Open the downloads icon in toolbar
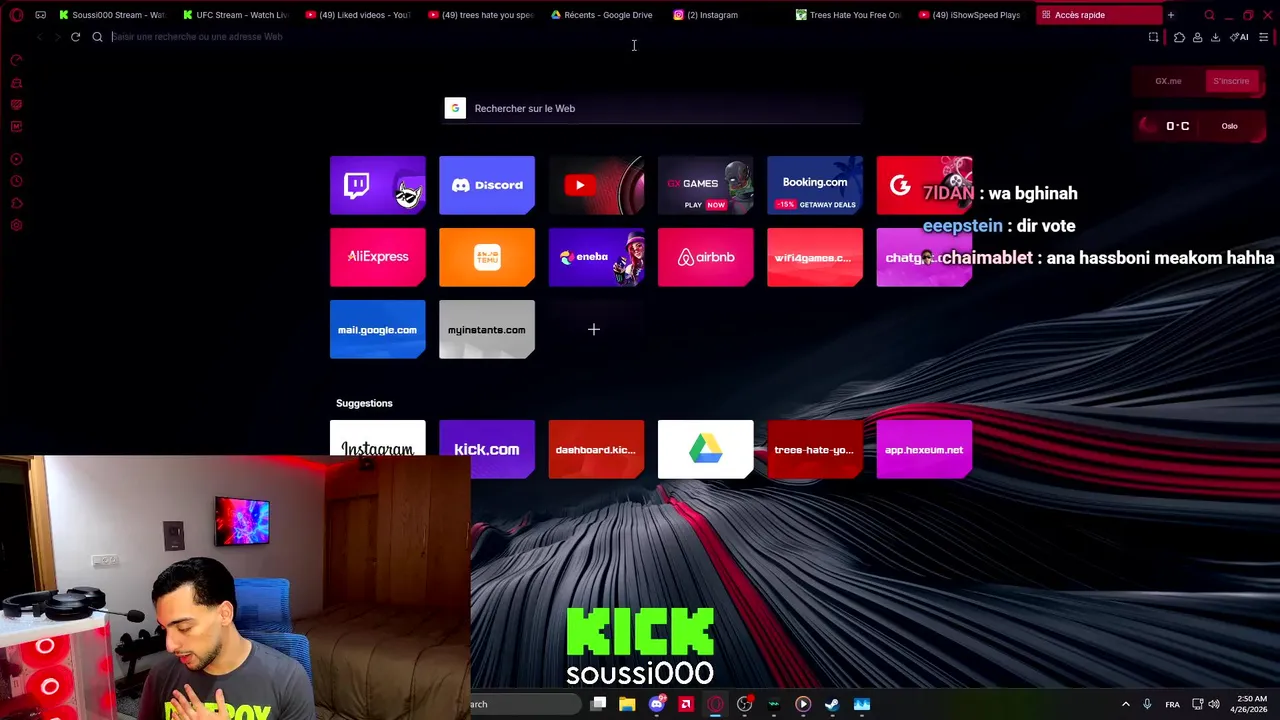 (x=1215, y=37)
